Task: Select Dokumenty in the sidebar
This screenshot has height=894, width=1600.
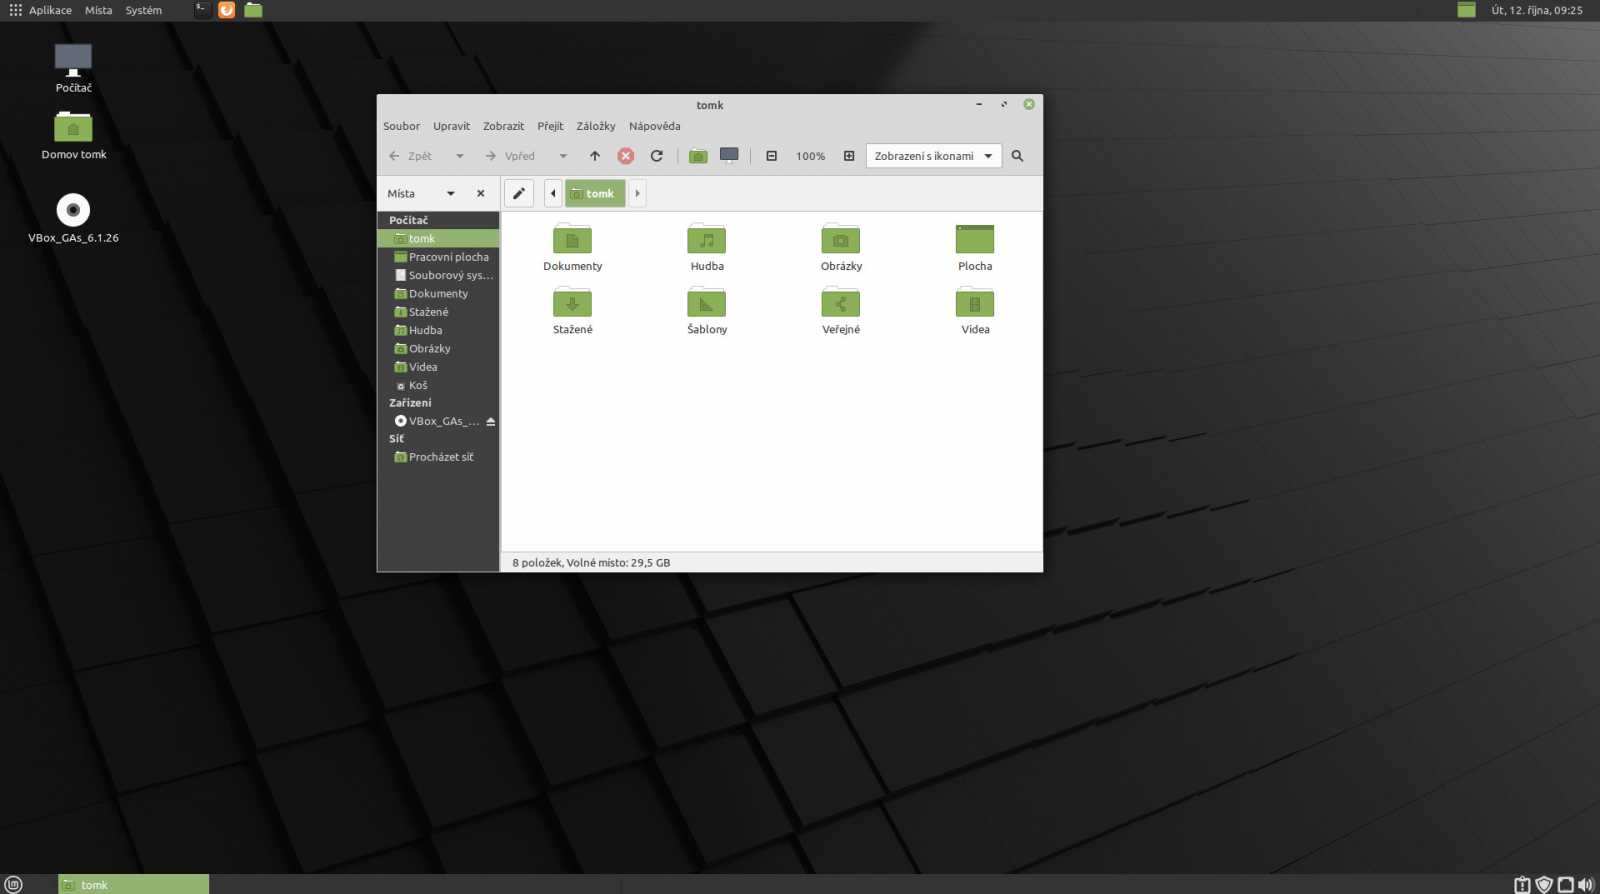Action: (x=438, y=294)
